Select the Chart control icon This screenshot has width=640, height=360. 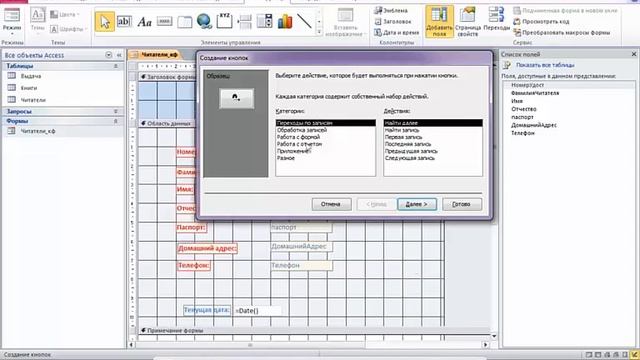pos(284,21)
